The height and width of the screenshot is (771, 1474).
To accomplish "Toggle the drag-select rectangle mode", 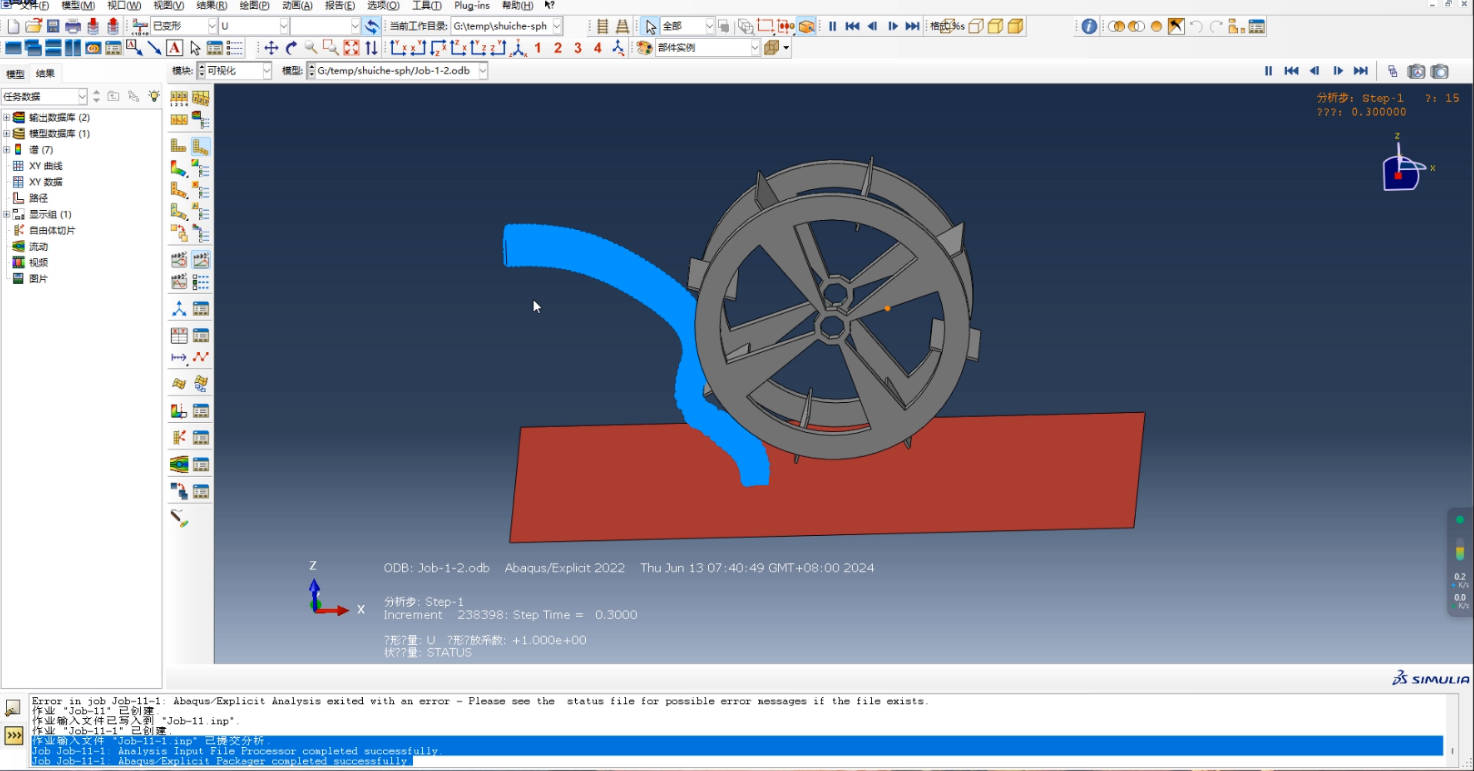I will tap(765, 26).
